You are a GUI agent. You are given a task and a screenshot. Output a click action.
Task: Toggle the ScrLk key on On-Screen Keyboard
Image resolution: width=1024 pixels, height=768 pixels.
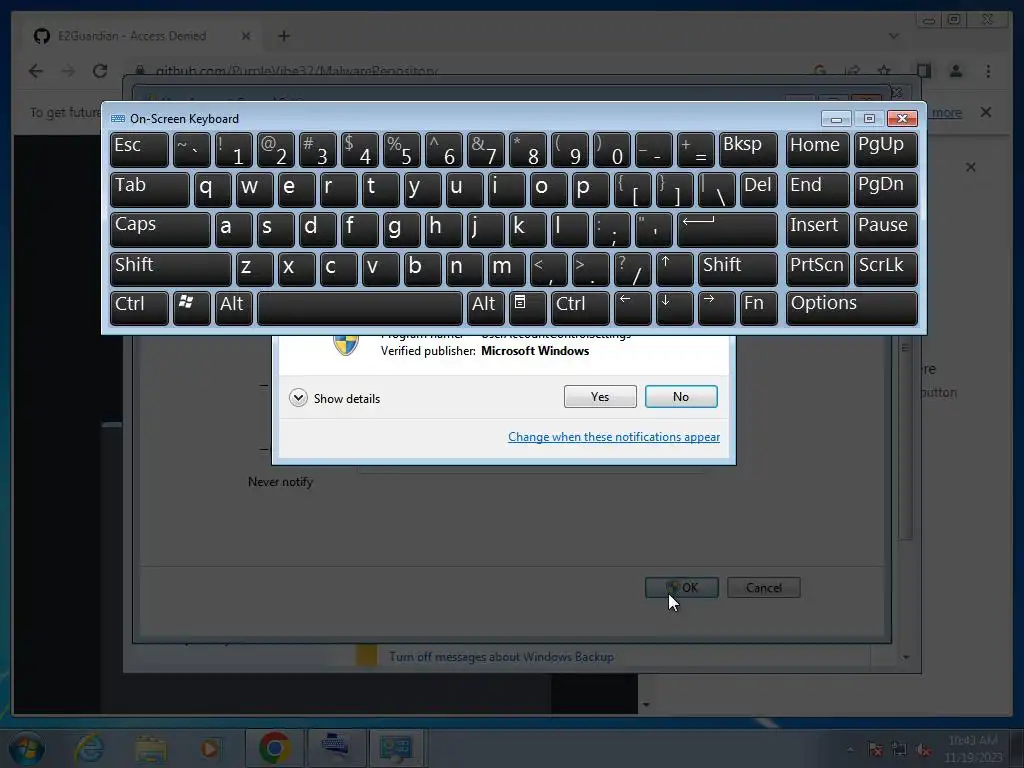pos(885,269)
